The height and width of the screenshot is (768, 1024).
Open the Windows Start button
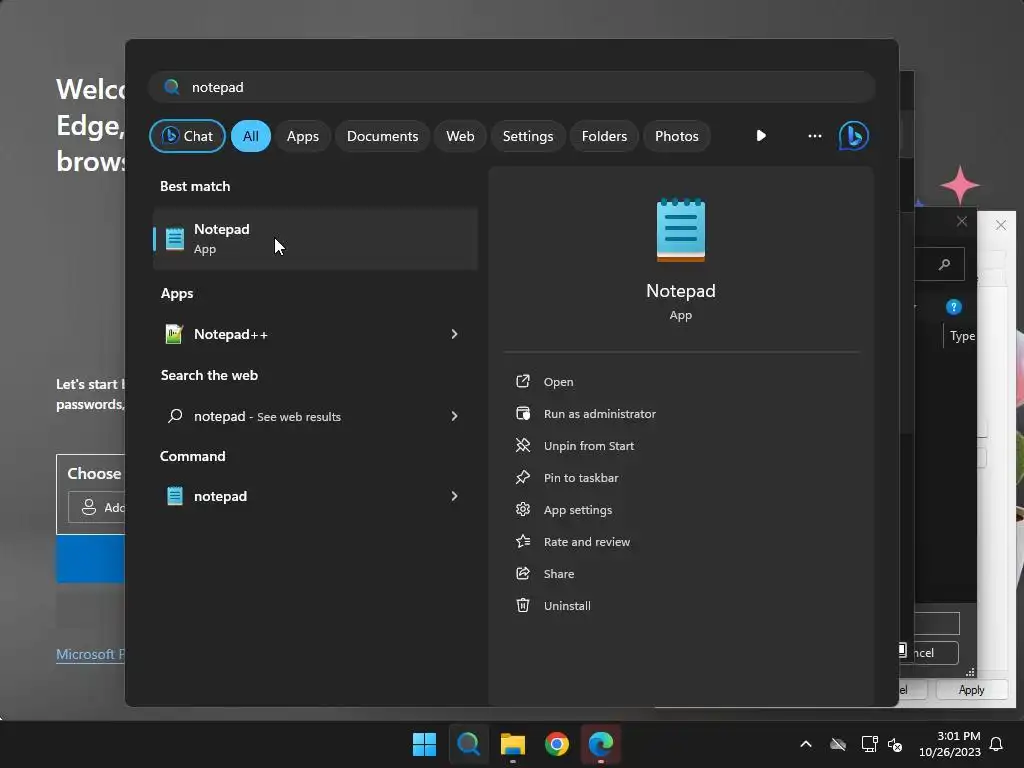(x=424, y=744)
